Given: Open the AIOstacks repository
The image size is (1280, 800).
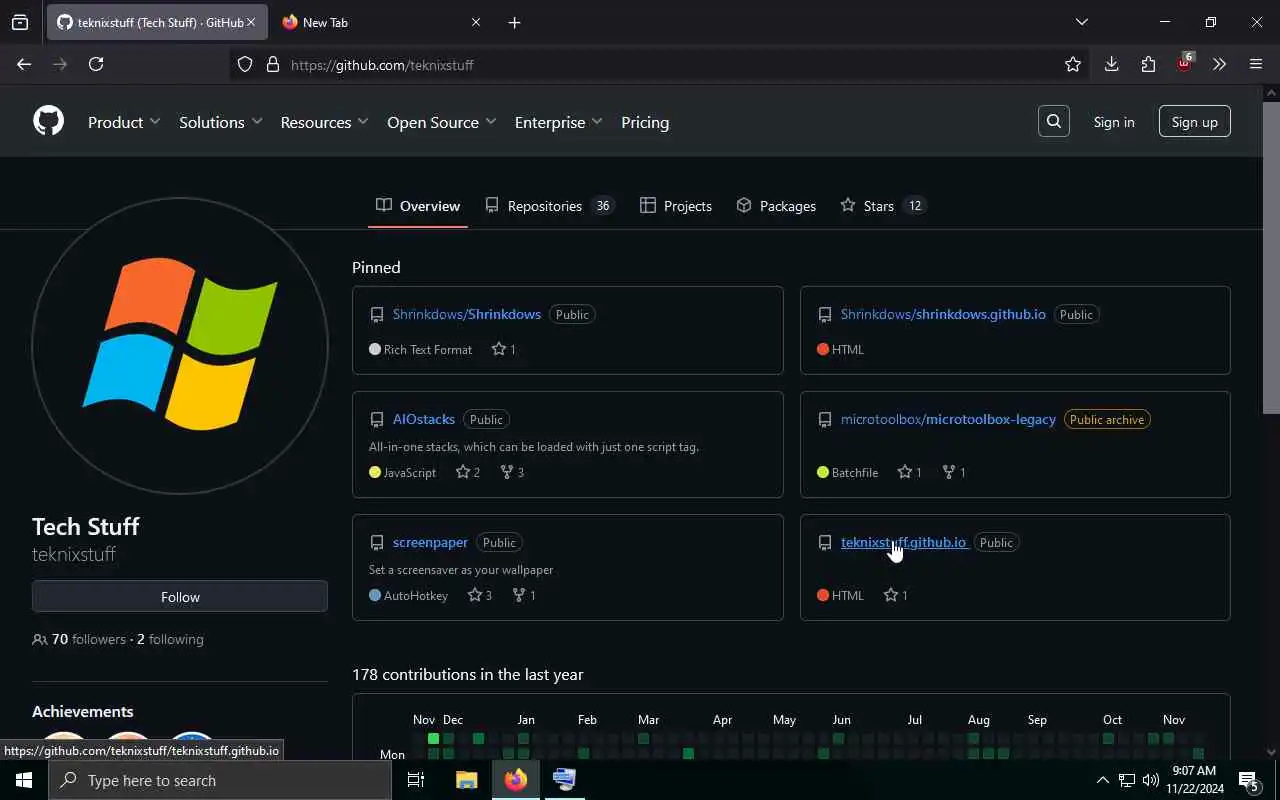Looking at the screenshot, I should pyautogui.click(x=424, y=419).
